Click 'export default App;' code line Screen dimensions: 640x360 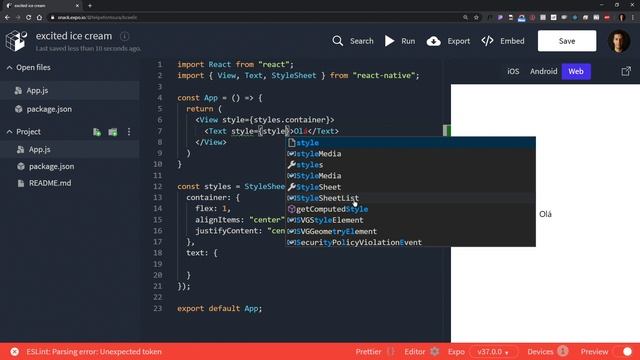click(220, 309)
